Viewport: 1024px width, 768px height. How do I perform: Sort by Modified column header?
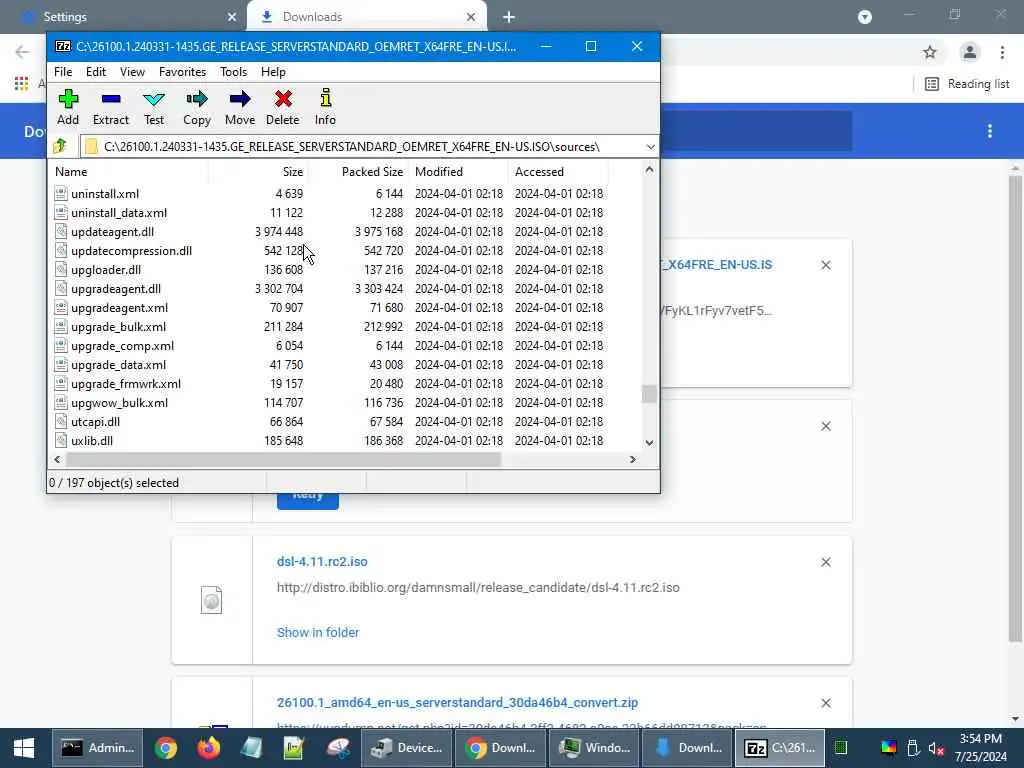(458, 172)
